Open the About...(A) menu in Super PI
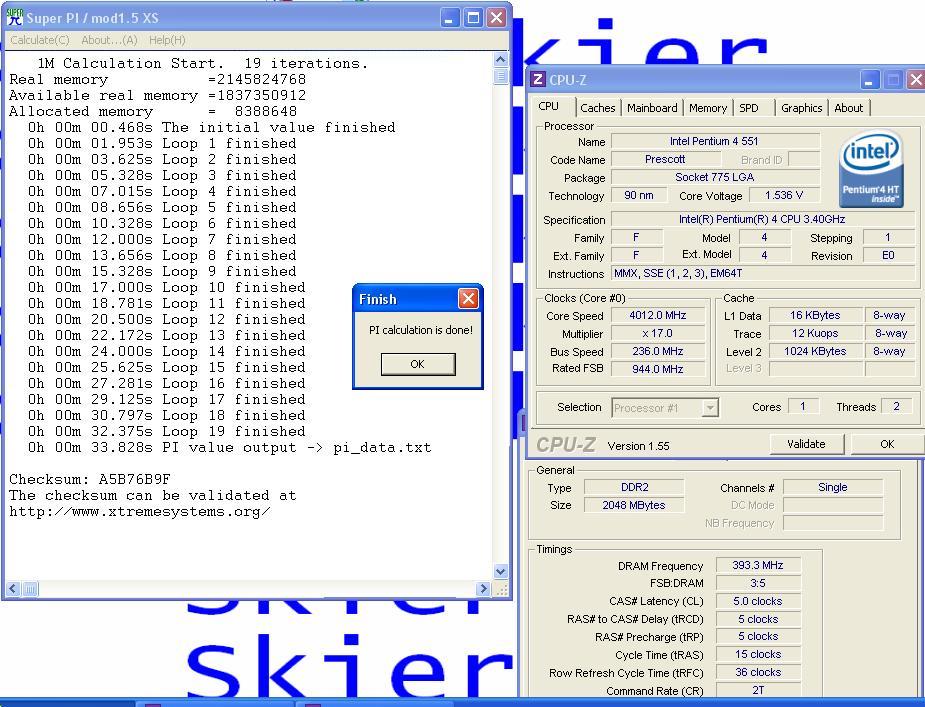Viewport: 925px width, 707px height. click(x=109, y=40)
